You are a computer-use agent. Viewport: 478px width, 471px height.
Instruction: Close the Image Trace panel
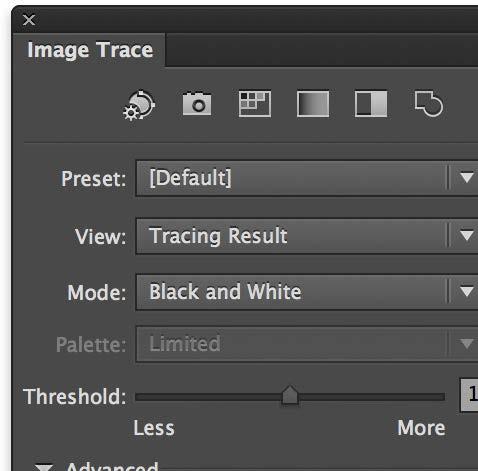tap(29, 20)
